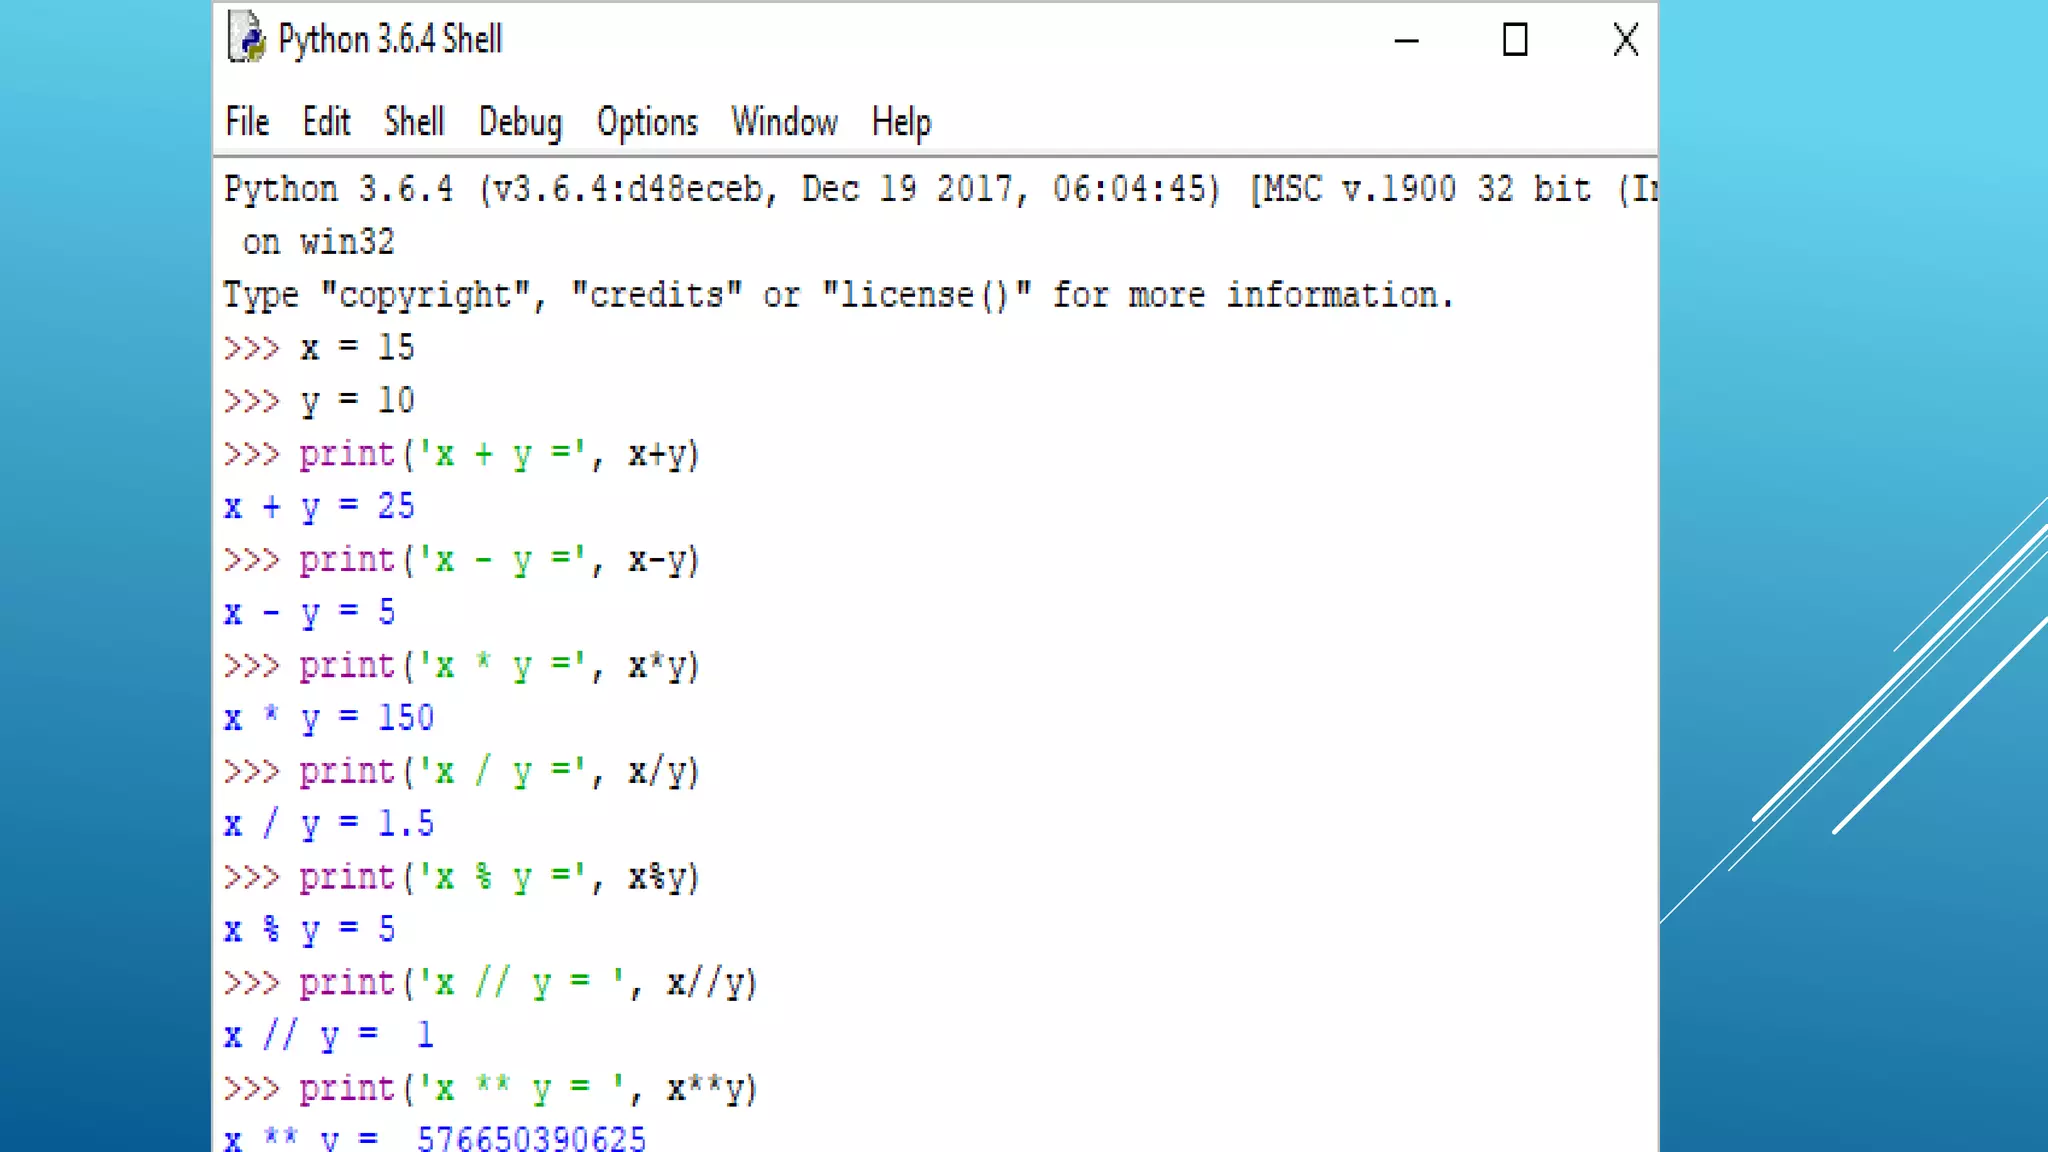Image resolution: width=2048 pixels, height=1152 pixels.
Task: Open the Debug menu
Action: click(520, 123)
